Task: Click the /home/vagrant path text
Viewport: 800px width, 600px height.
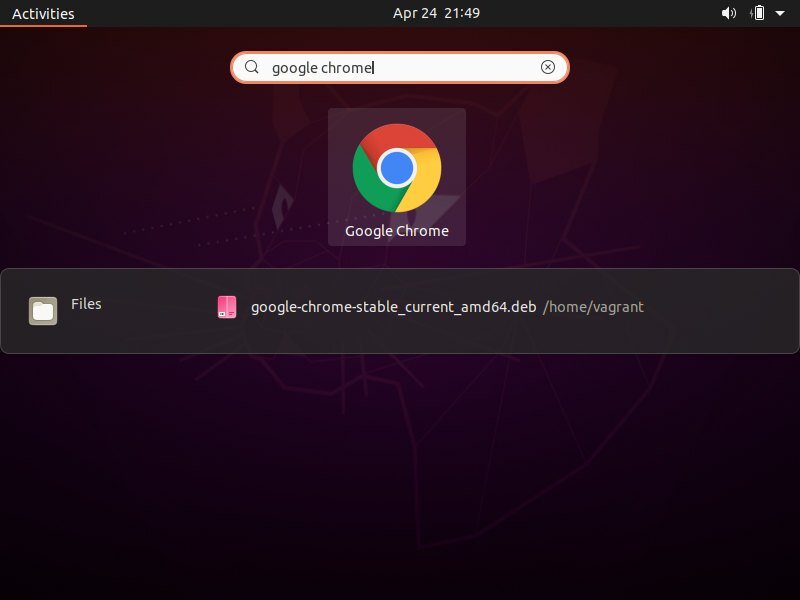Action: 594,307
